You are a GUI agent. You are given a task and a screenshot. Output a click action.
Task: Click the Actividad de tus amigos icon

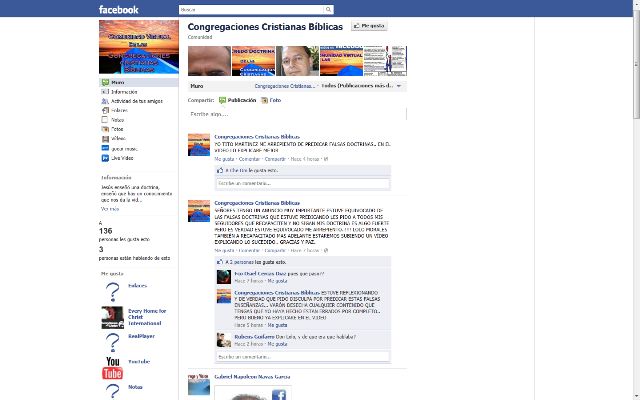point(105,101)
